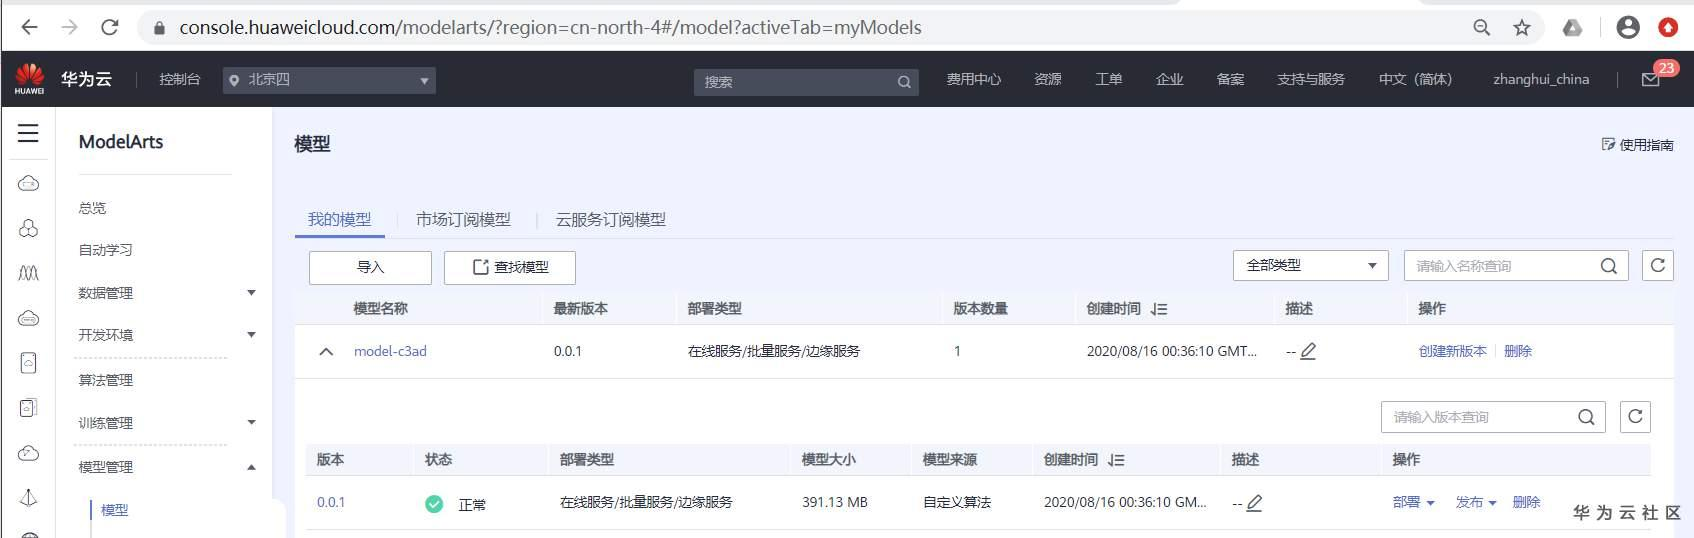
Task: Open the 北京四 region selector
Action: pos(329,80)
